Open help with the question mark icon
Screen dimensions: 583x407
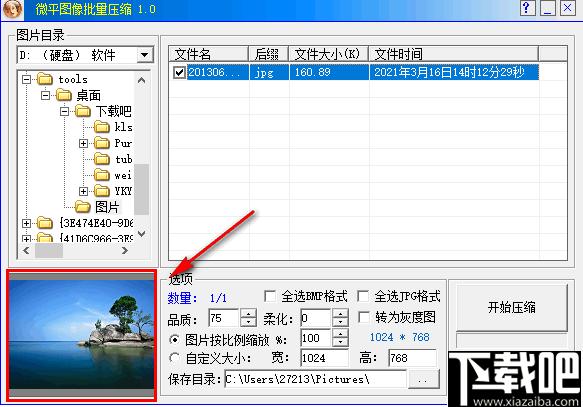pos(528,8)
